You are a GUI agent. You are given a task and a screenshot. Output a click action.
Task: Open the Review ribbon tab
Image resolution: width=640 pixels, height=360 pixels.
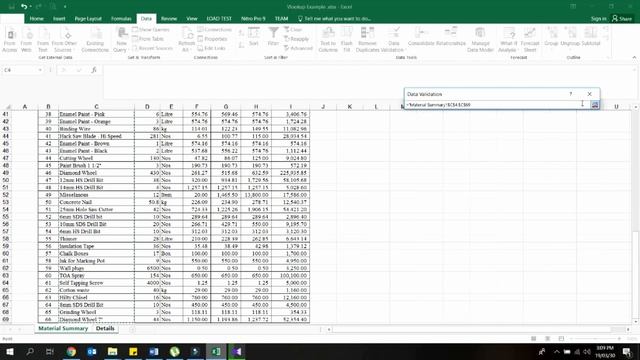(169, 19)
